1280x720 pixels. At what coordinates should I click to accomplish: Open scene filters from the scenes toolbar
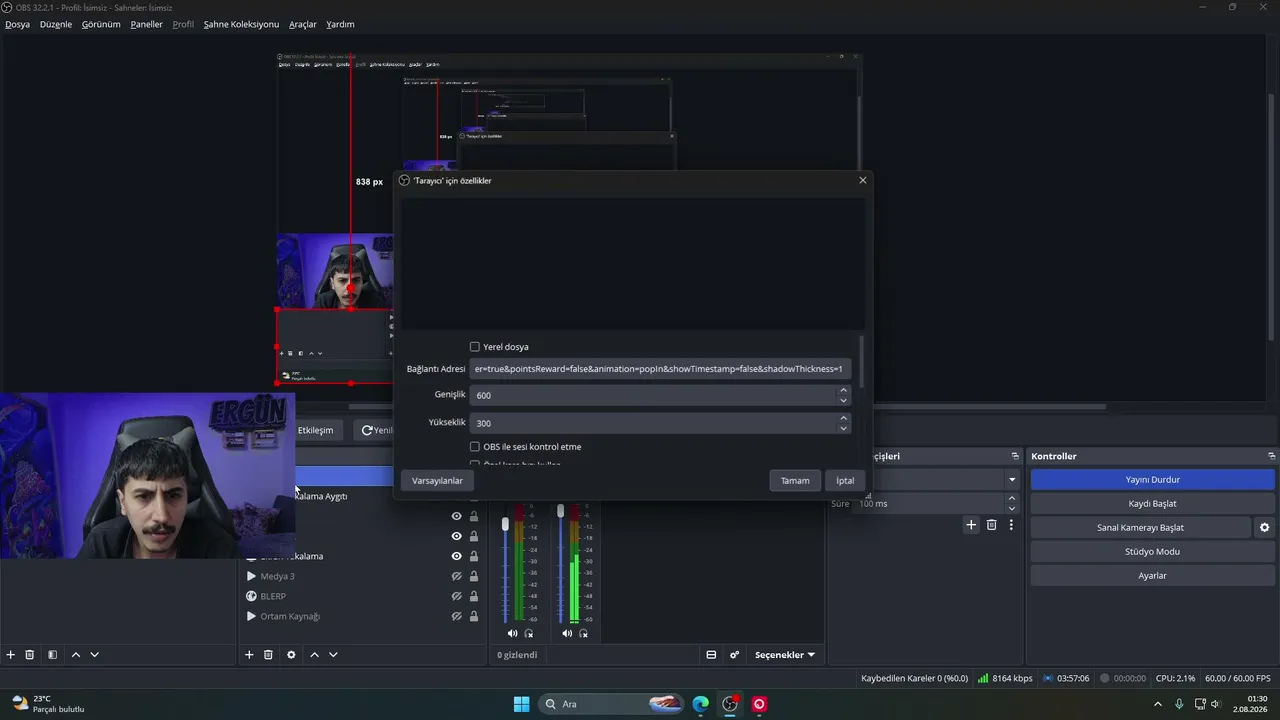(x=52, y=655)
